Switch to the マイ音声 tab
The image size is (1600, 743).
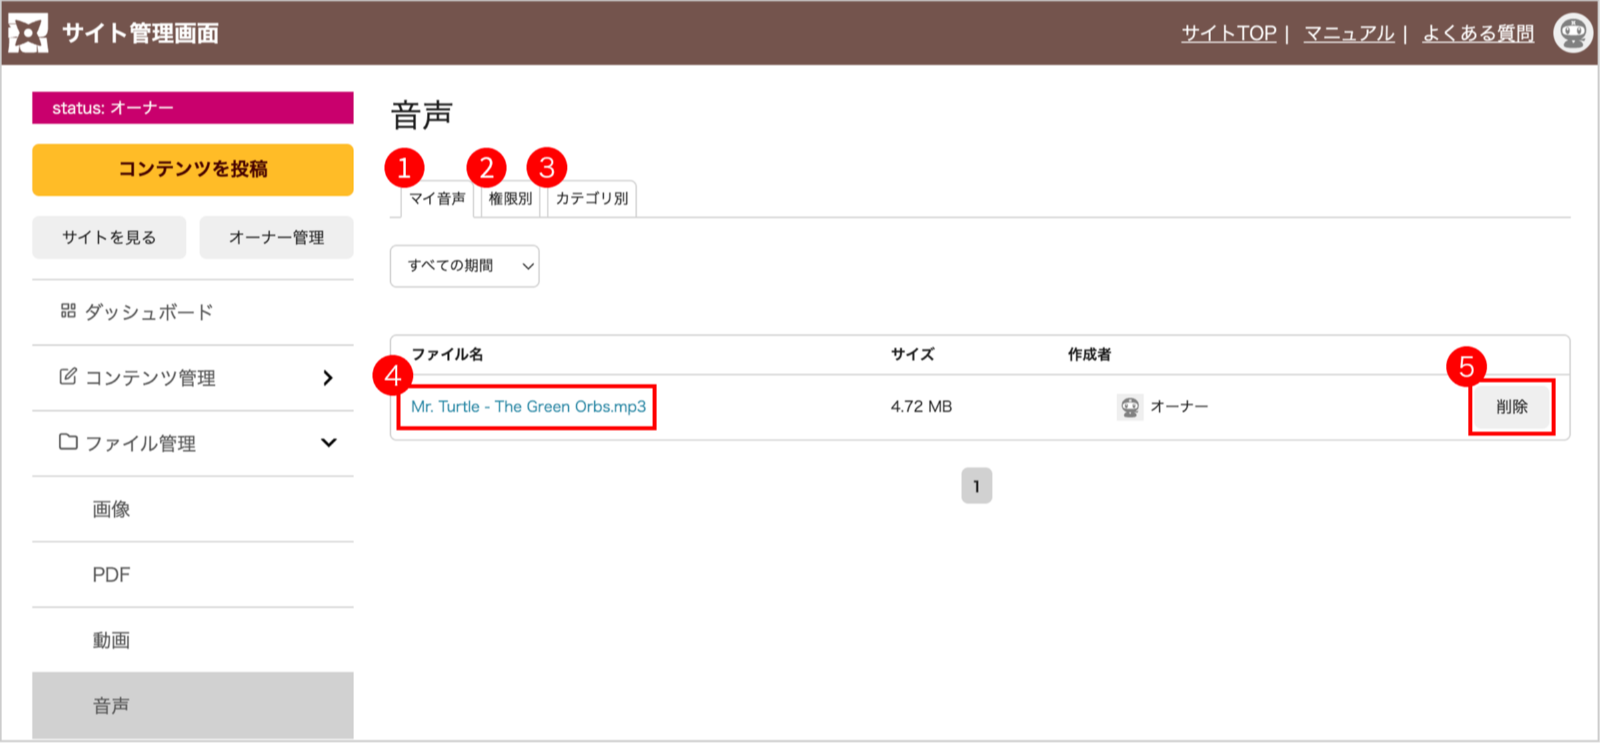coord(437,199)
